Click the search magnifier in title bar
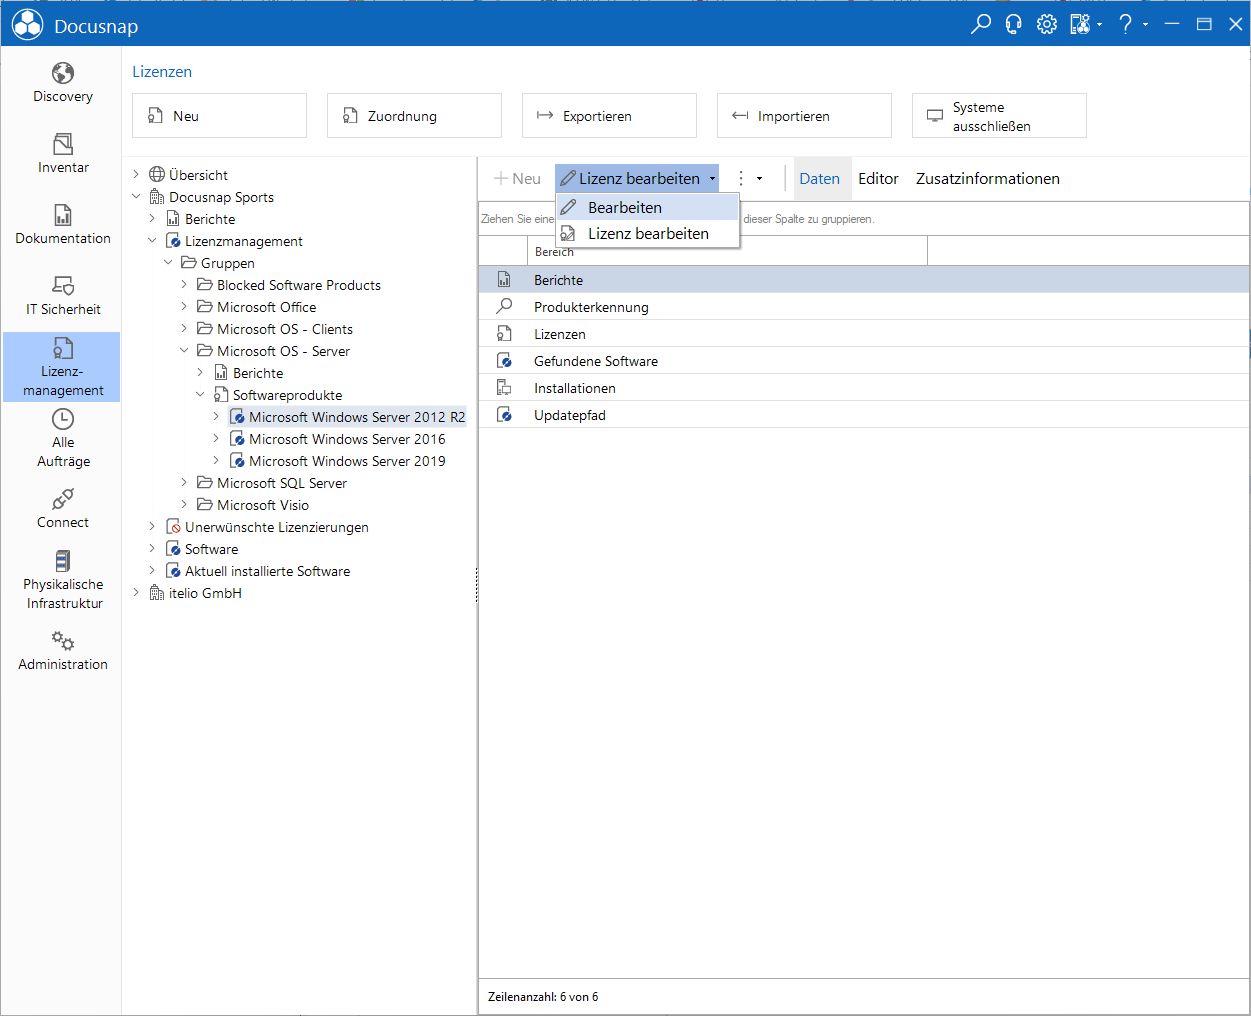 pos(981,24)
